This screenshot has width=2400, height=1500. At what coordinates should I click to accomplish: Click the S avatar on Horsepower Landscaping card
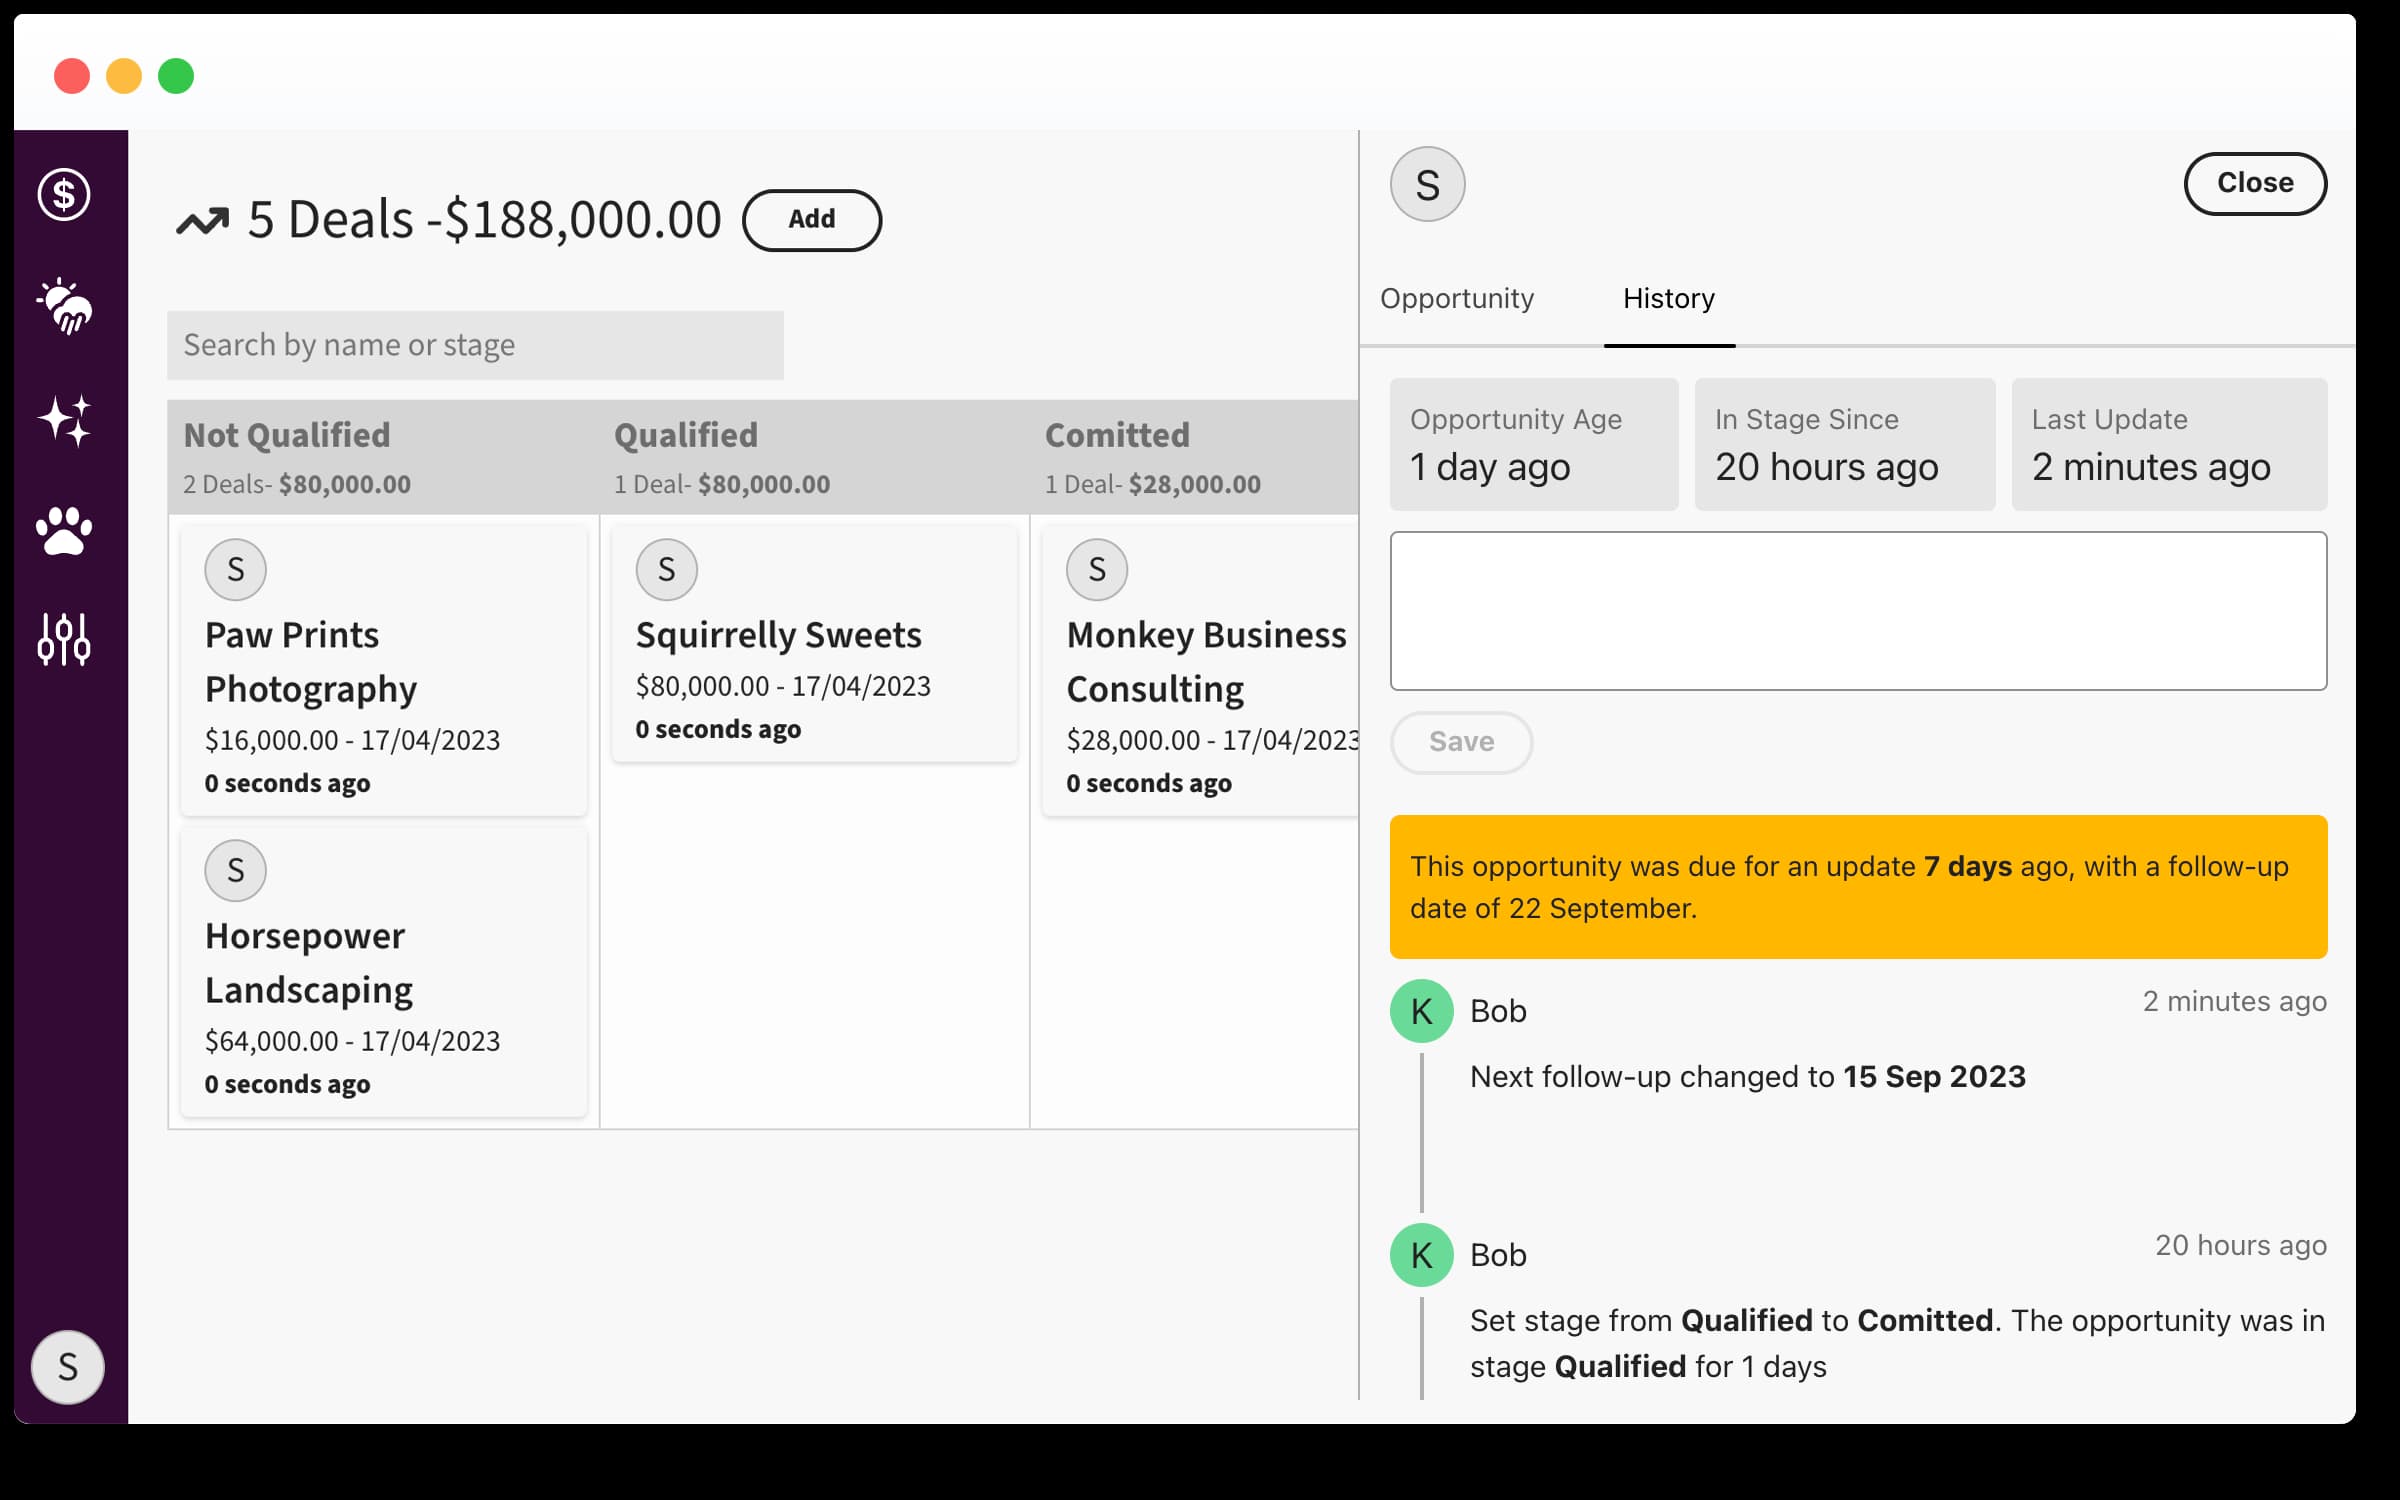coord(235,870)
